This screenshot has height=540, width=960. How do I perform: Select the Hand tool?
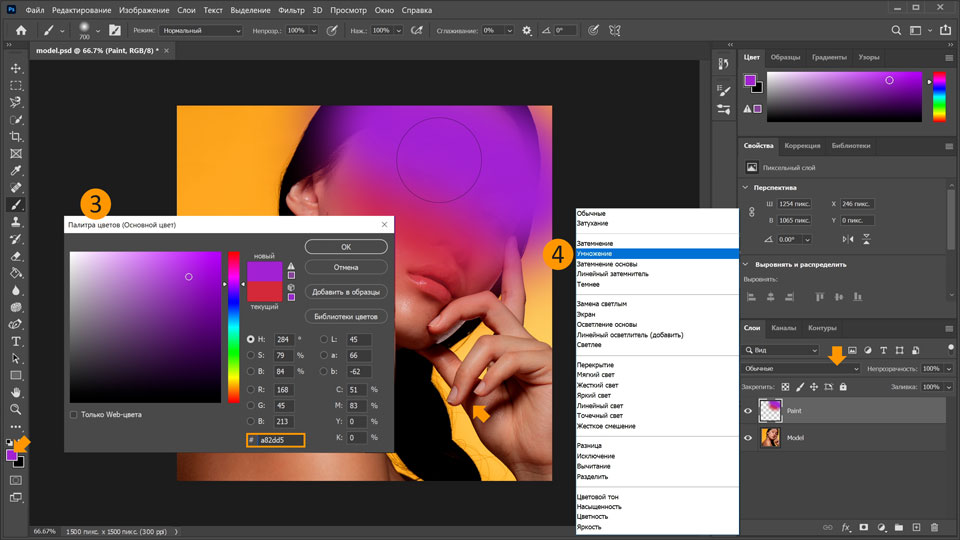coord(16,392)
